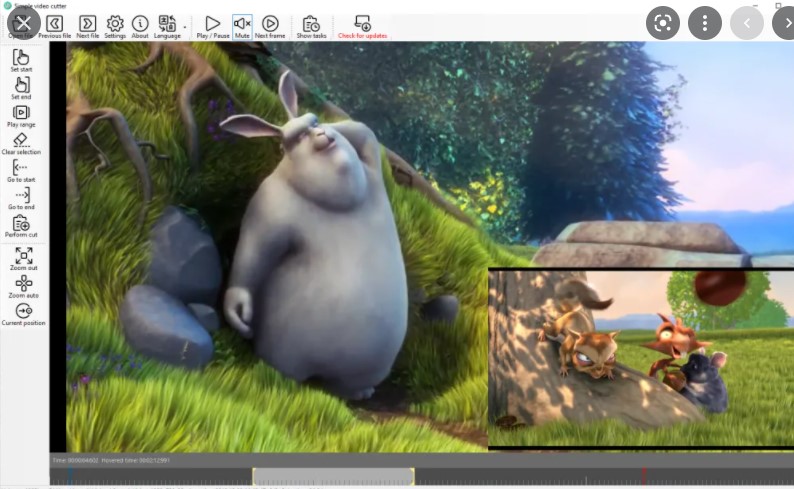This screenshot has height=489, width=794.
Task: Click Set end tool
Action: pyautogui.click(x=21, y=88)
